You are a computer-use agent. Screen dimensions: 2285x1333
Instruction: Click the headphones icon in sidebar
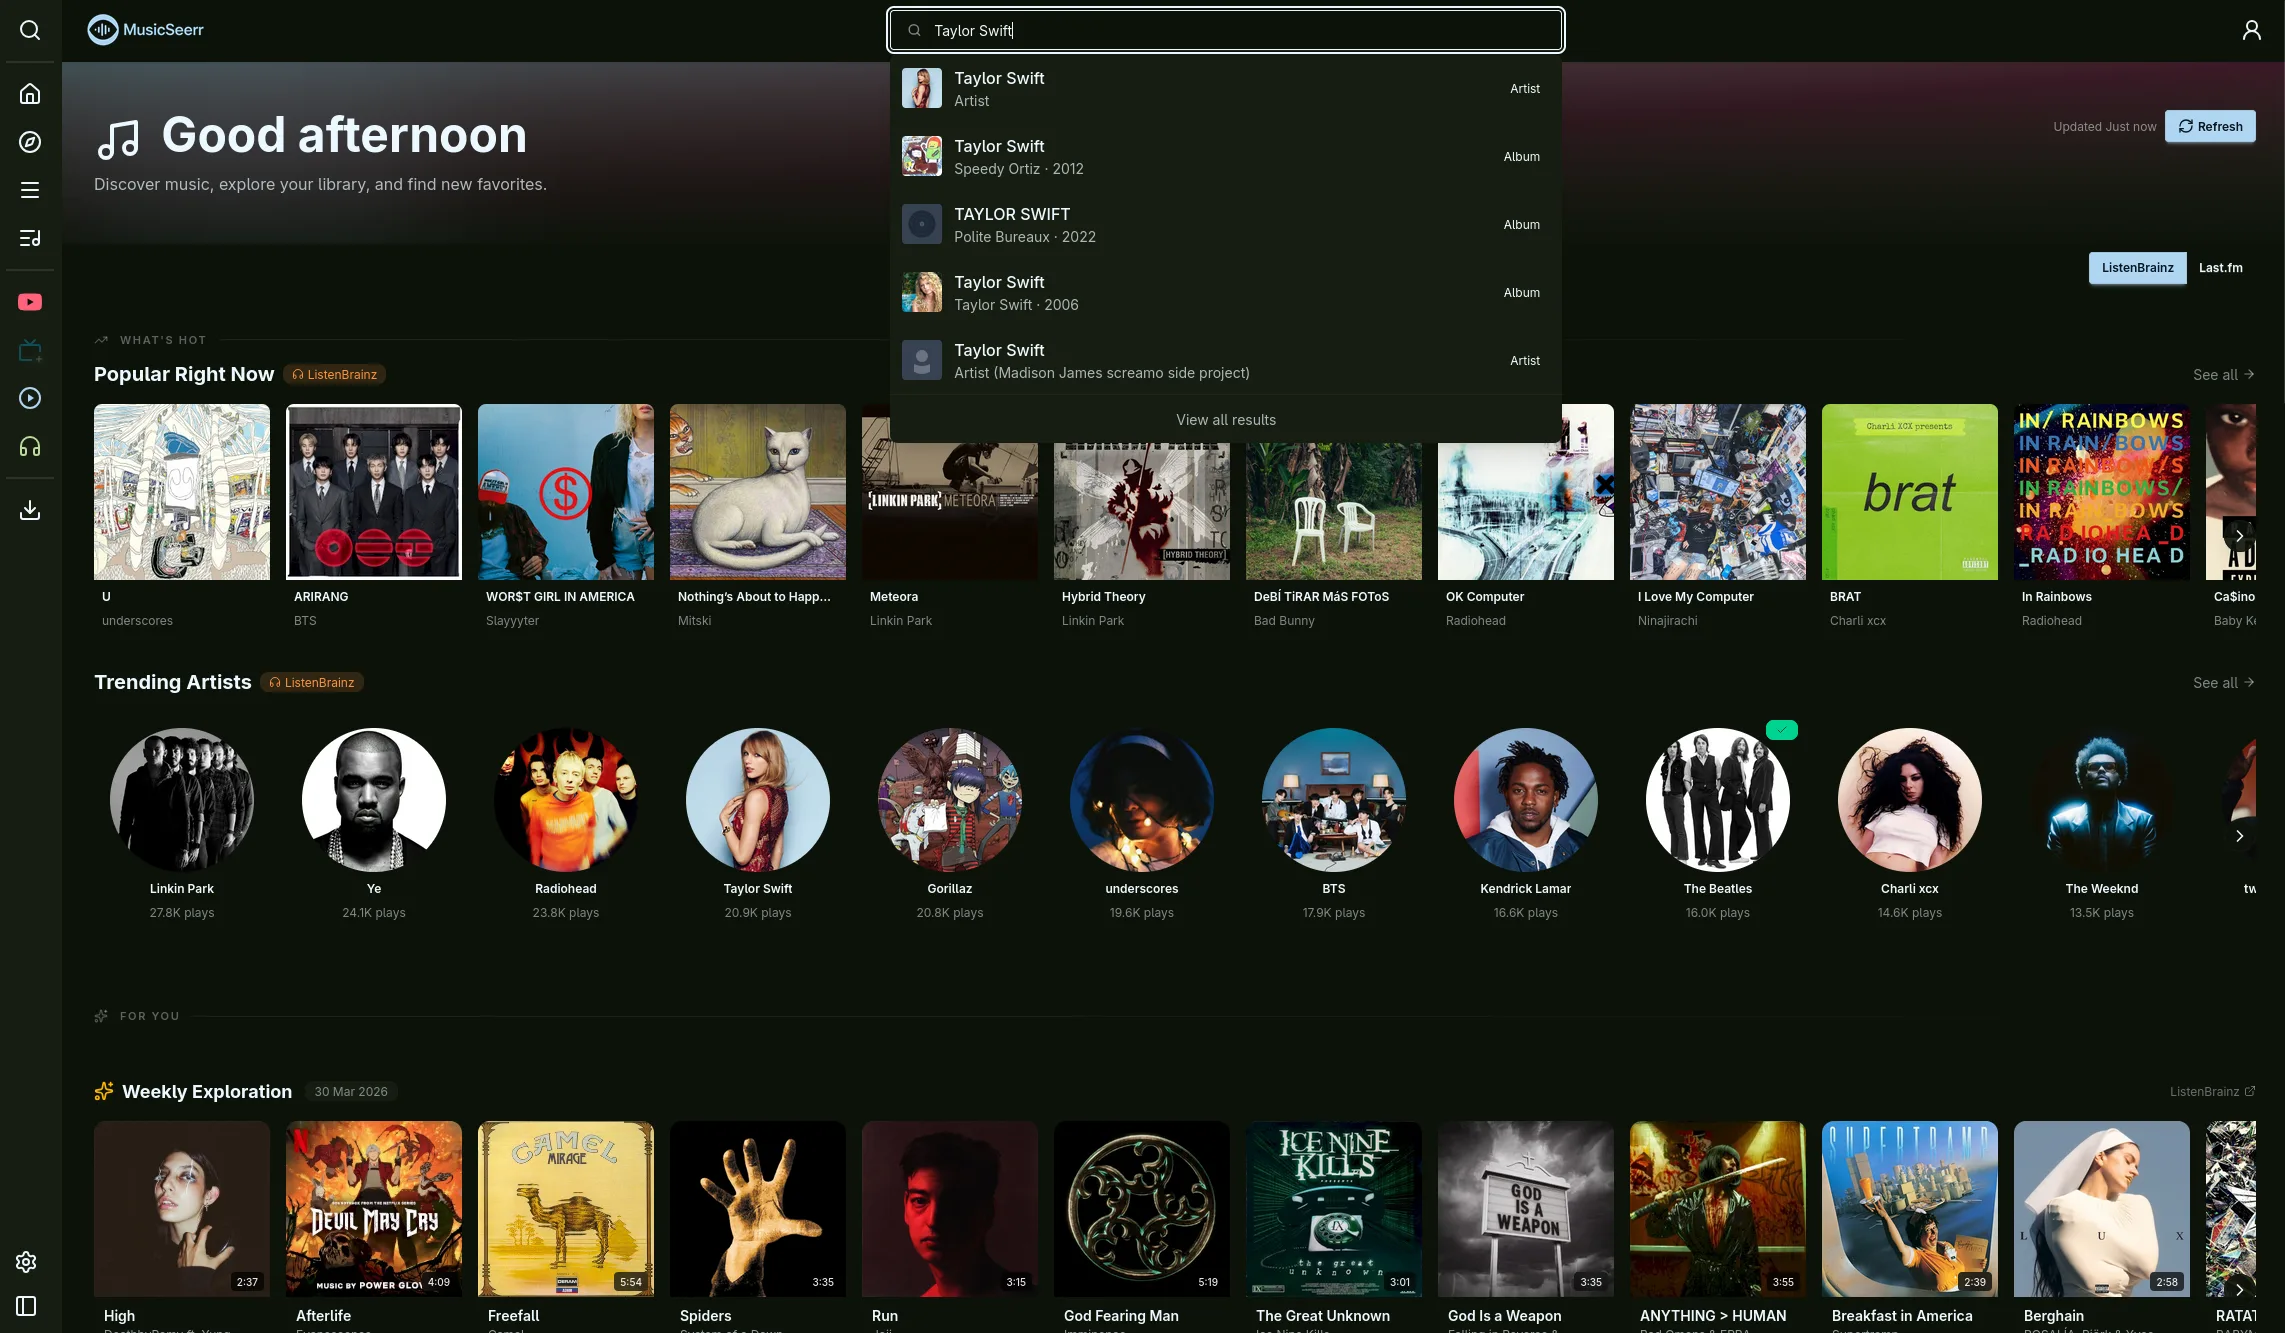[x=30, y=447]
